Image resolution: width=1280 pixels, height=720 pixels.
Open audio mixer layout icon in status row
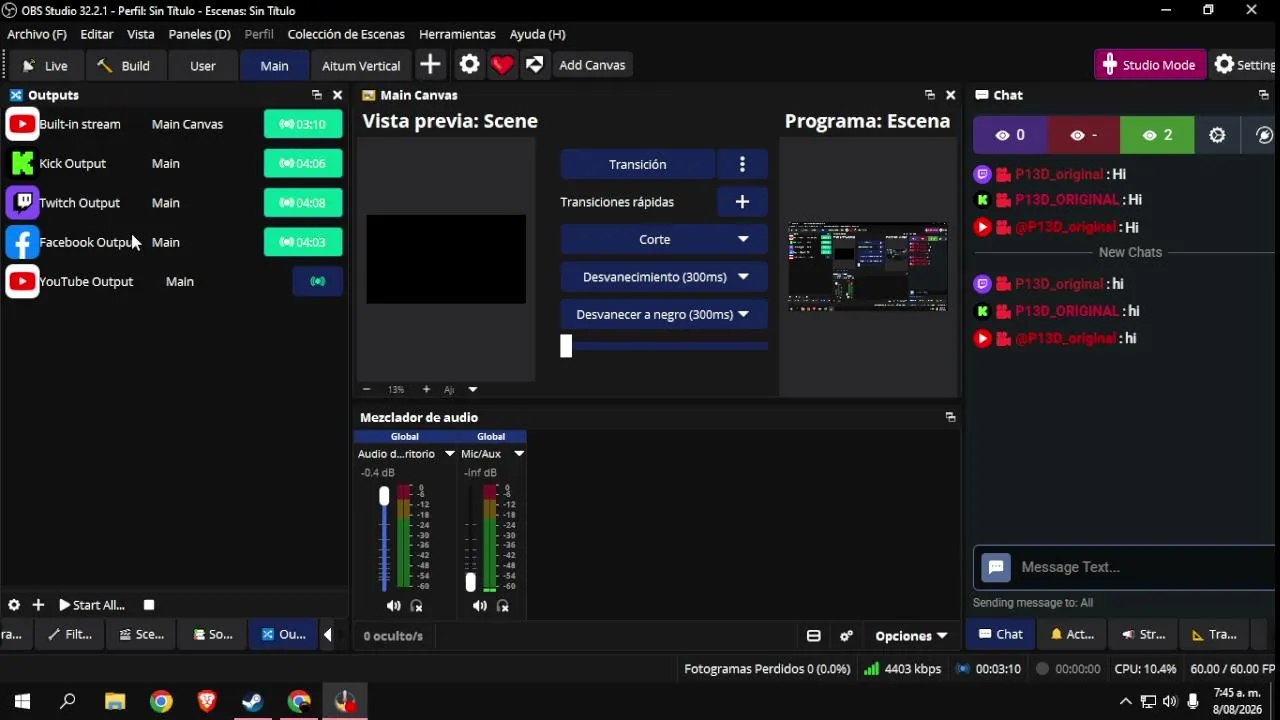[814, 636]
